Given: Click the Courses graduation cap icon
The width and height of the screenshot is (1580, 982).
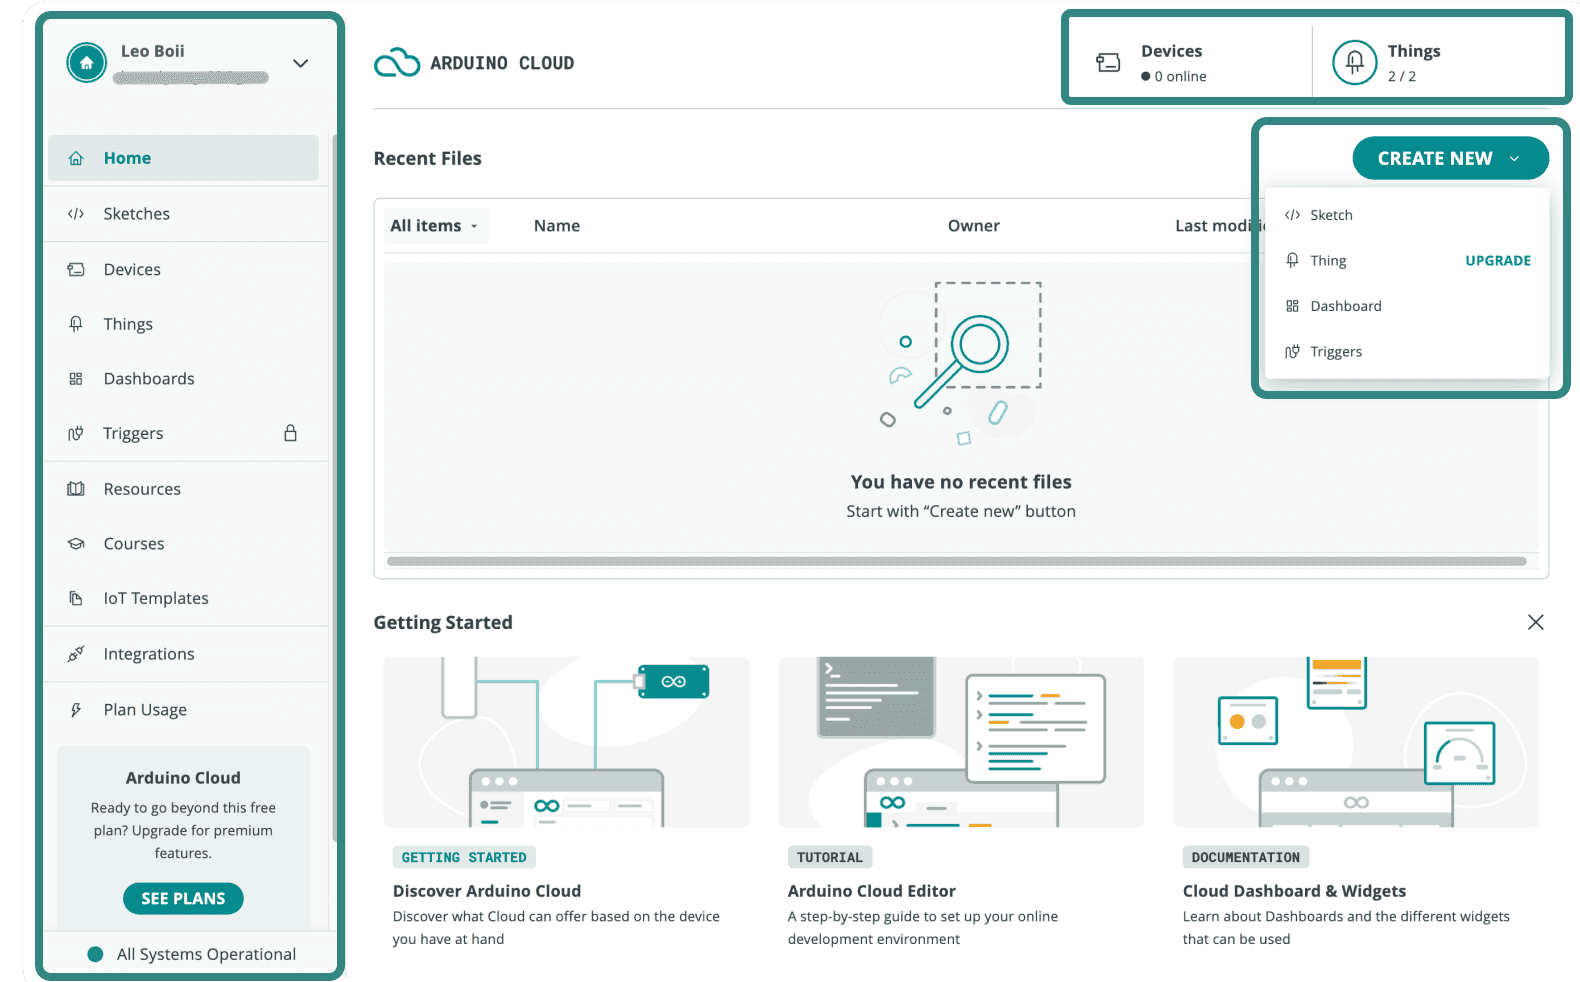Looking at the screenshot, I should pyautogui.click(x=76, y=544).
